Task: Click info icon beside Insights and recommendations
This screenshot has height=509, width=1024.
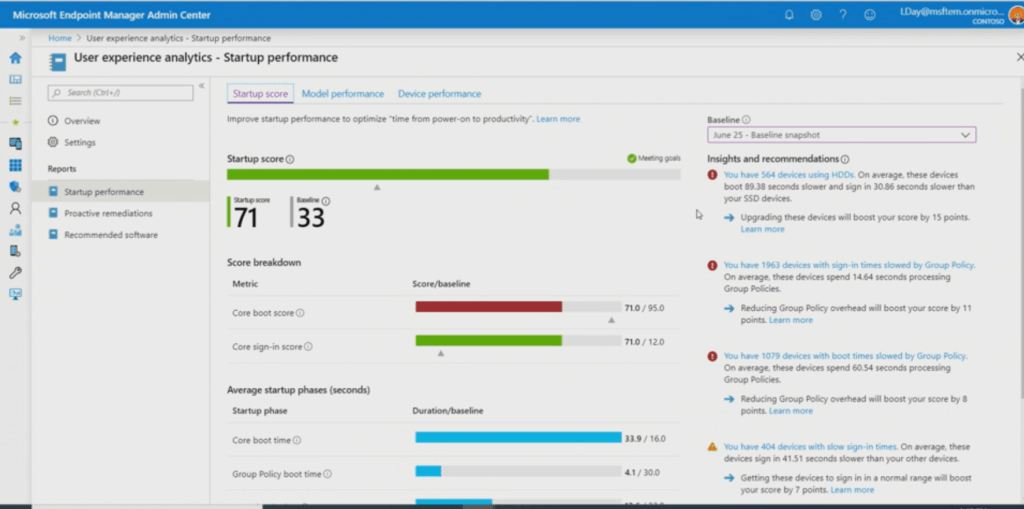Action: click(x=845, y=159)
